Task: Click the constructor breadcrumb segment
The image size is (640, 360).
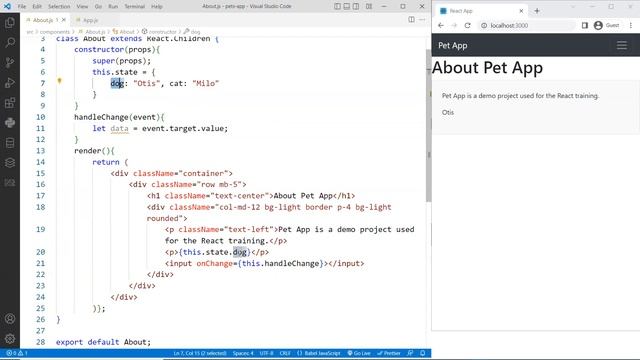Action: pos(159,31)
